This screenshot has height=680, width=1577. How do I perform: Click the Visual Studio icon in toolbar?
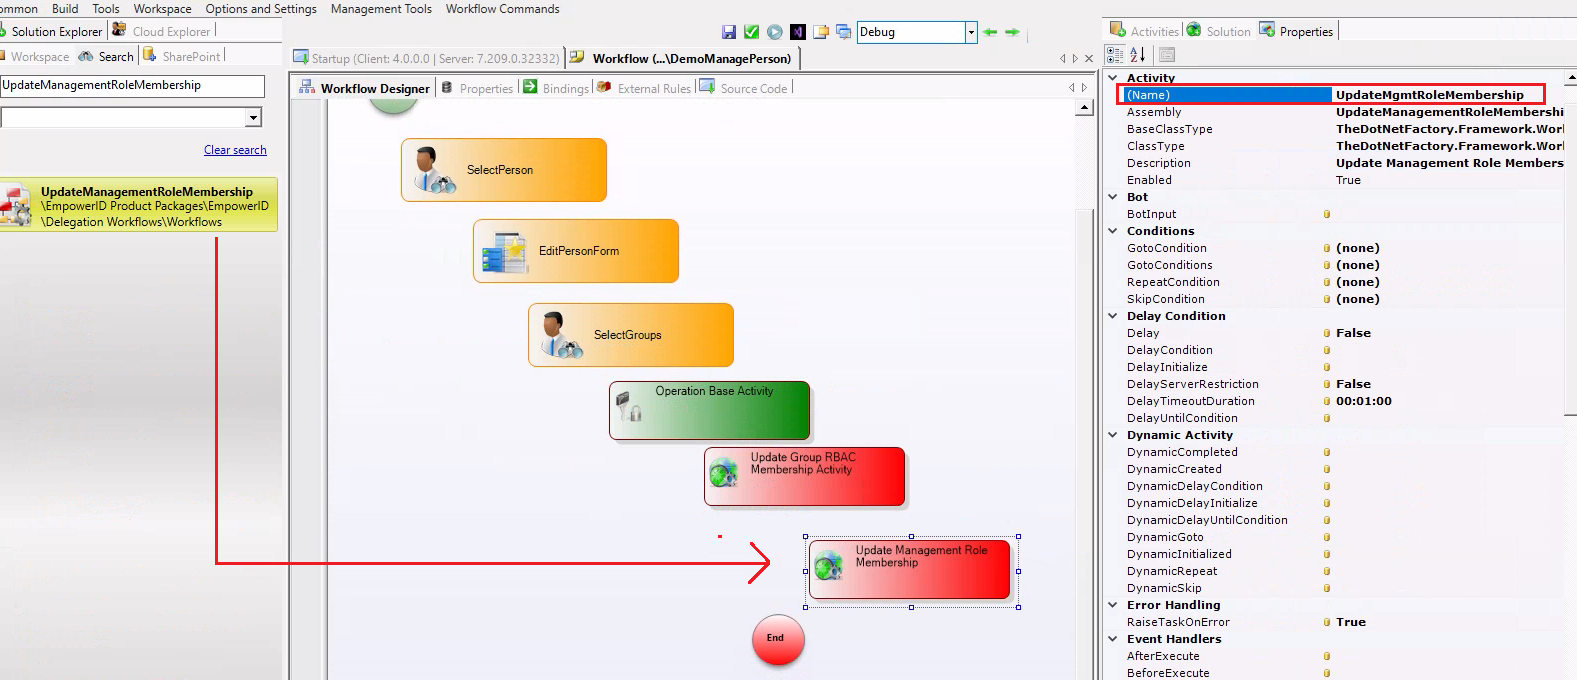pyautogui.click(x=797, y=32)
